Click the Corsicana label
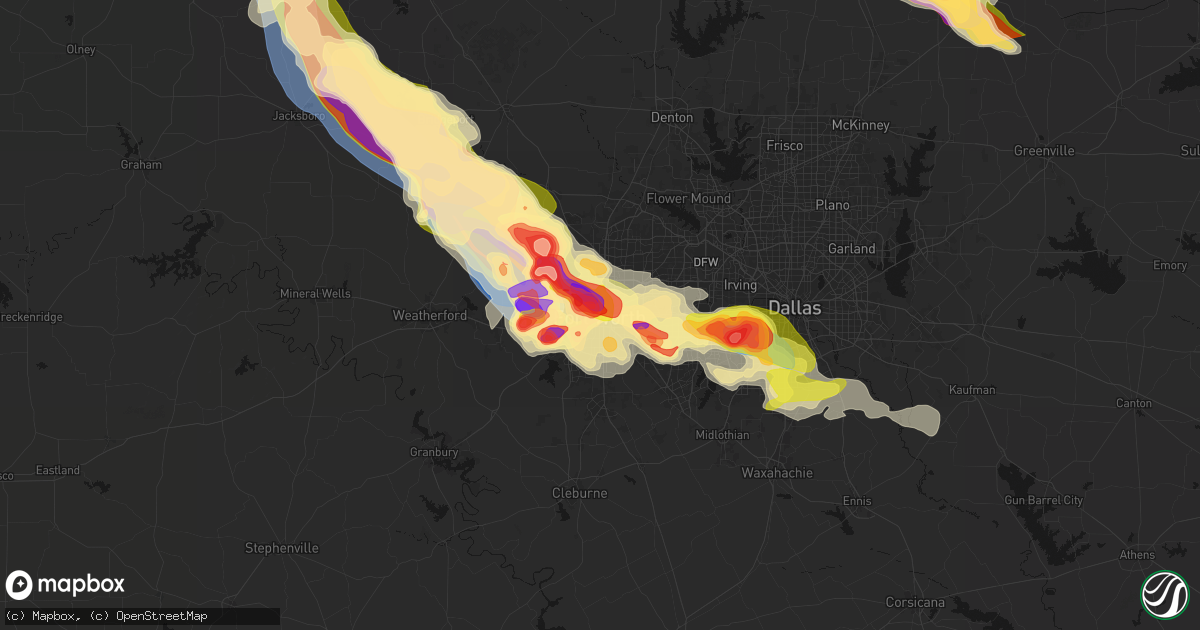The height and width of the screenshot is (630, 1200). [916, 602]
